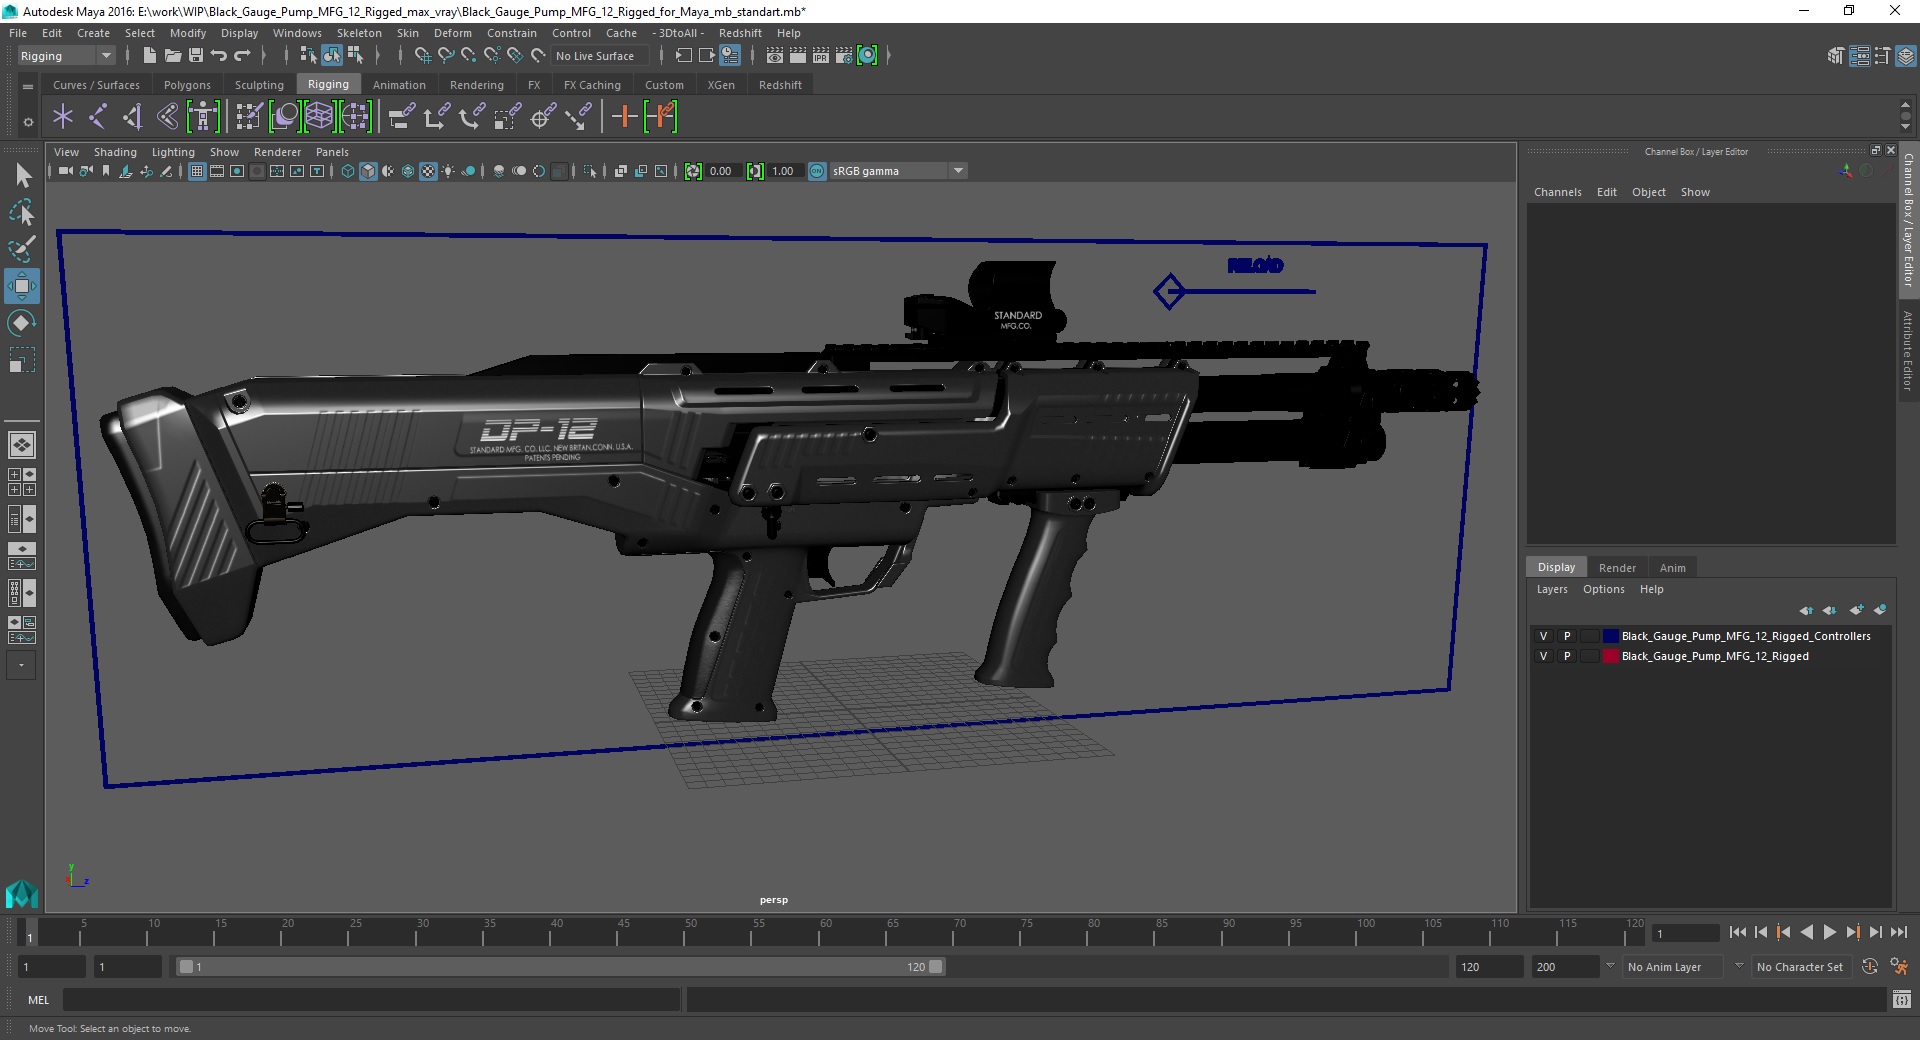Click the Redo arrow icon

tap(242, 56)
